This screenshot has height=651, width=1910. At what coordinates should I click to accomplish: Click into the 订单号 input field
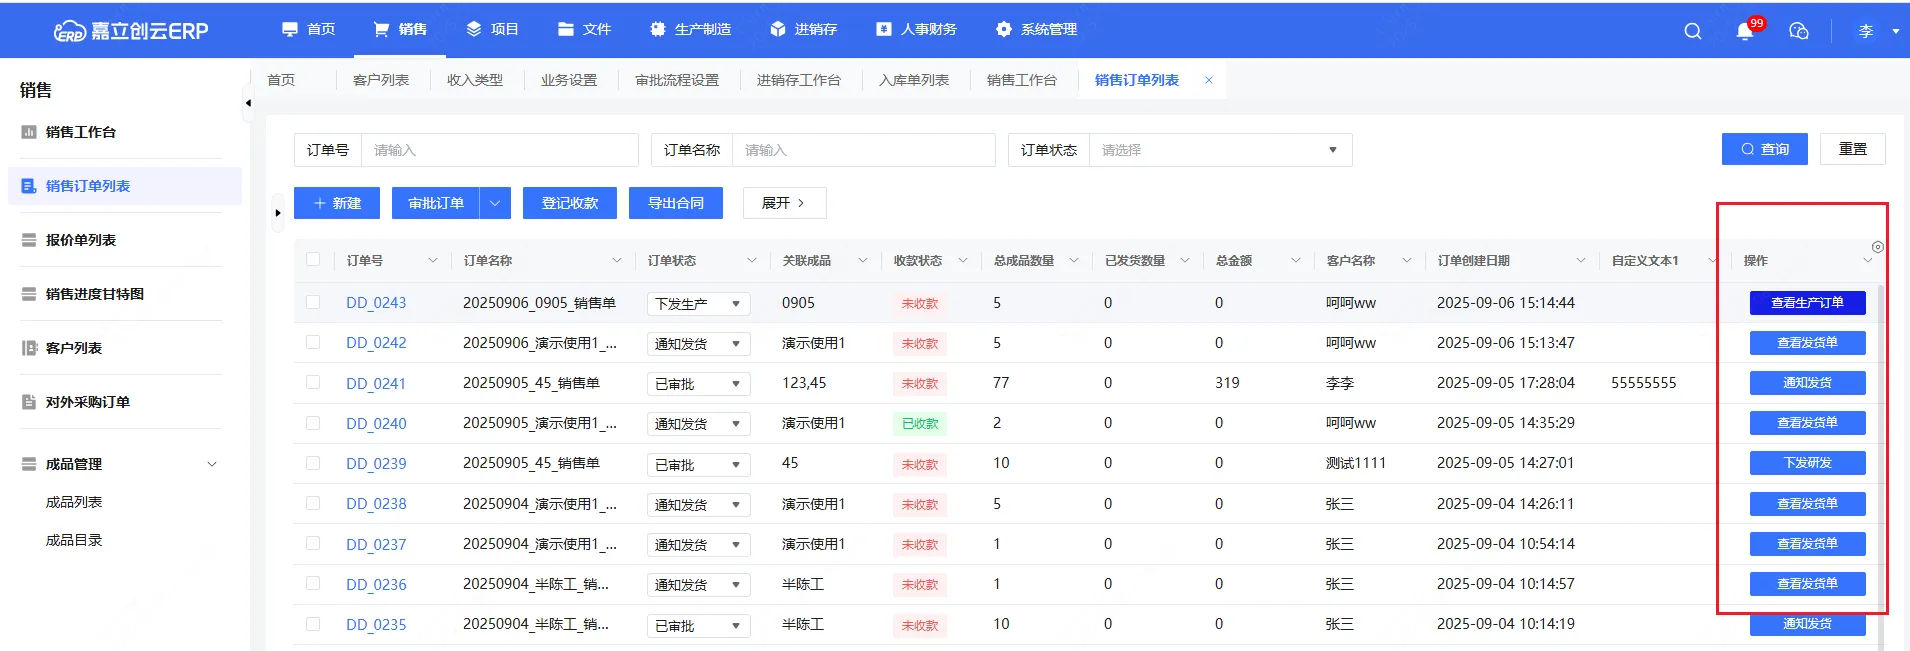point(498,150)
